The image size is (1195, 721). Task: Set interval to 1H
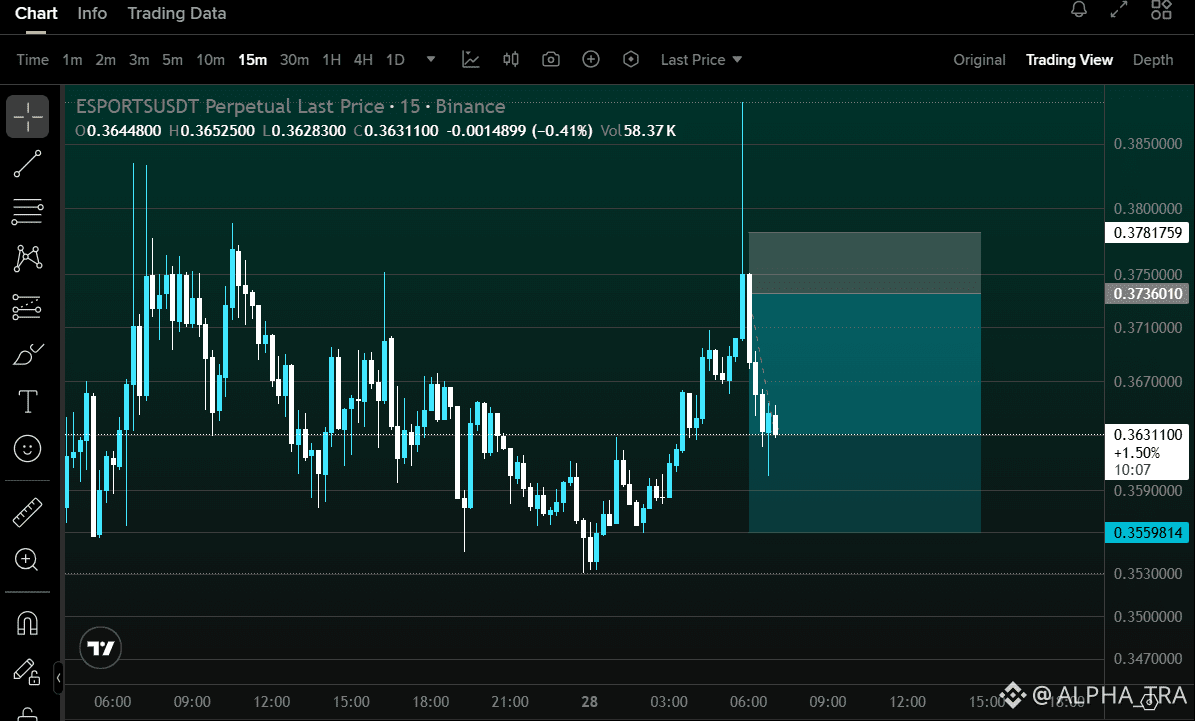coord(332,59)
